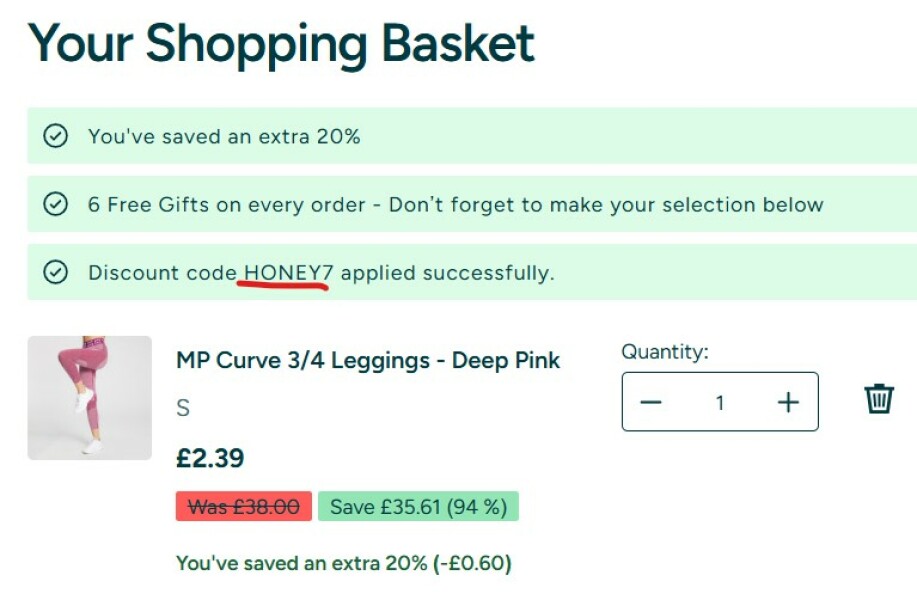This screenshot has height=600, width=917.
Task: Click checkmark icon beside "saved an extra 20%" banner
Action: pos(56,136)
